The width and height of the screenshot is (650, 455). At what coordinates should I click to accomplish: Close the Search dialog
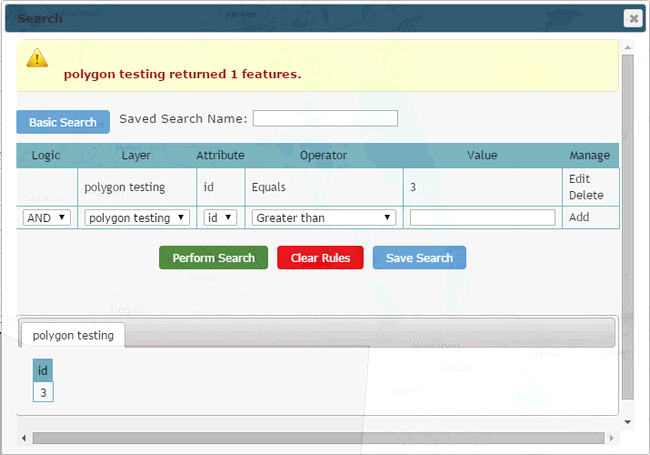[632, 18]
